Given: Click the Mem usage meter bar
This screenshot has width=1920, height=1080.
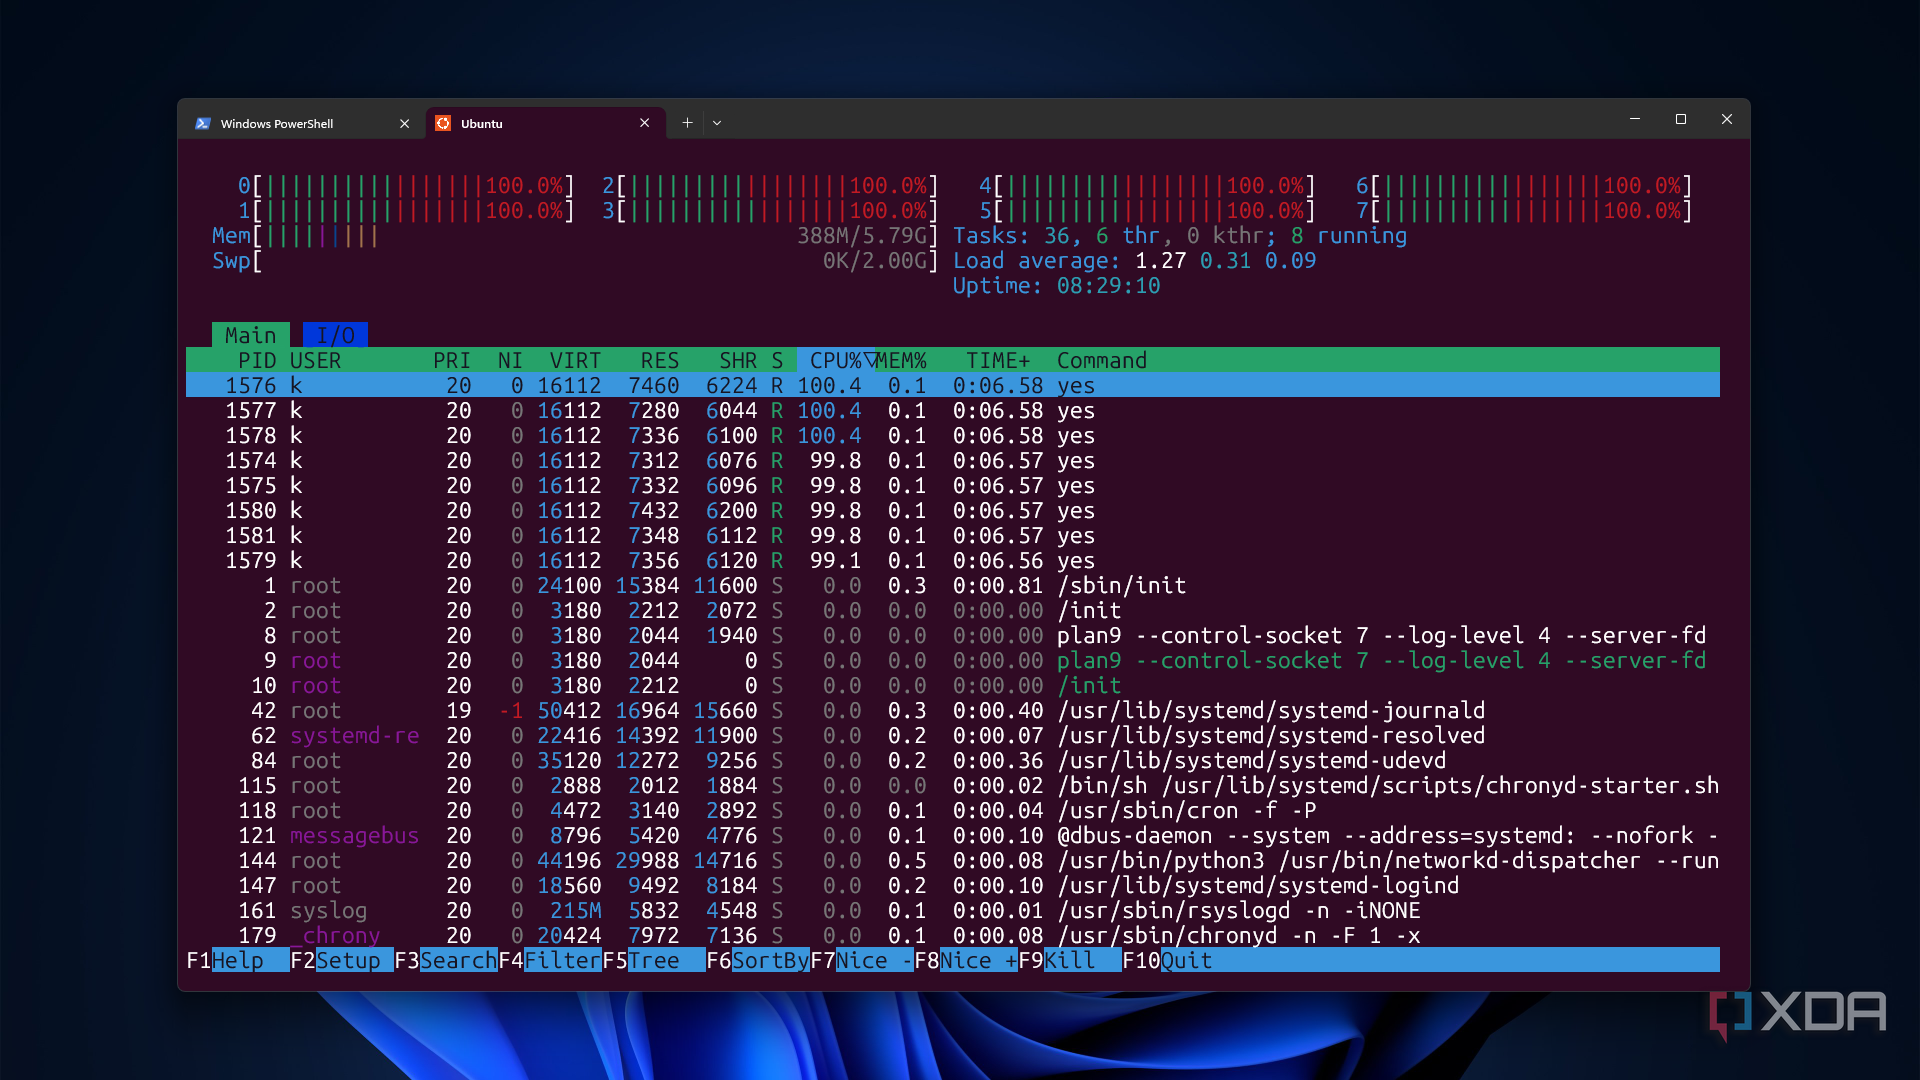Looking at the screenshot, I should tap(575, 235).
